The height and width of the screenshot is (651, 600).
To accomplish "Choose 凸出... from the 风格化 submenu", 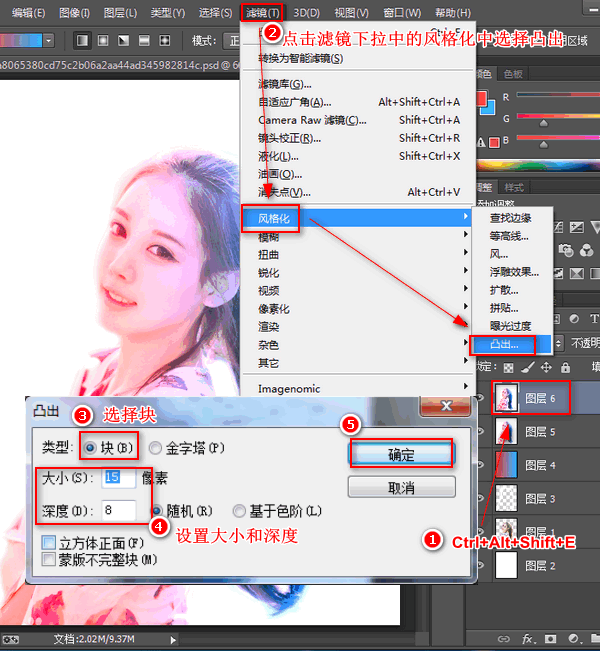I will click(x=512, y=345).
